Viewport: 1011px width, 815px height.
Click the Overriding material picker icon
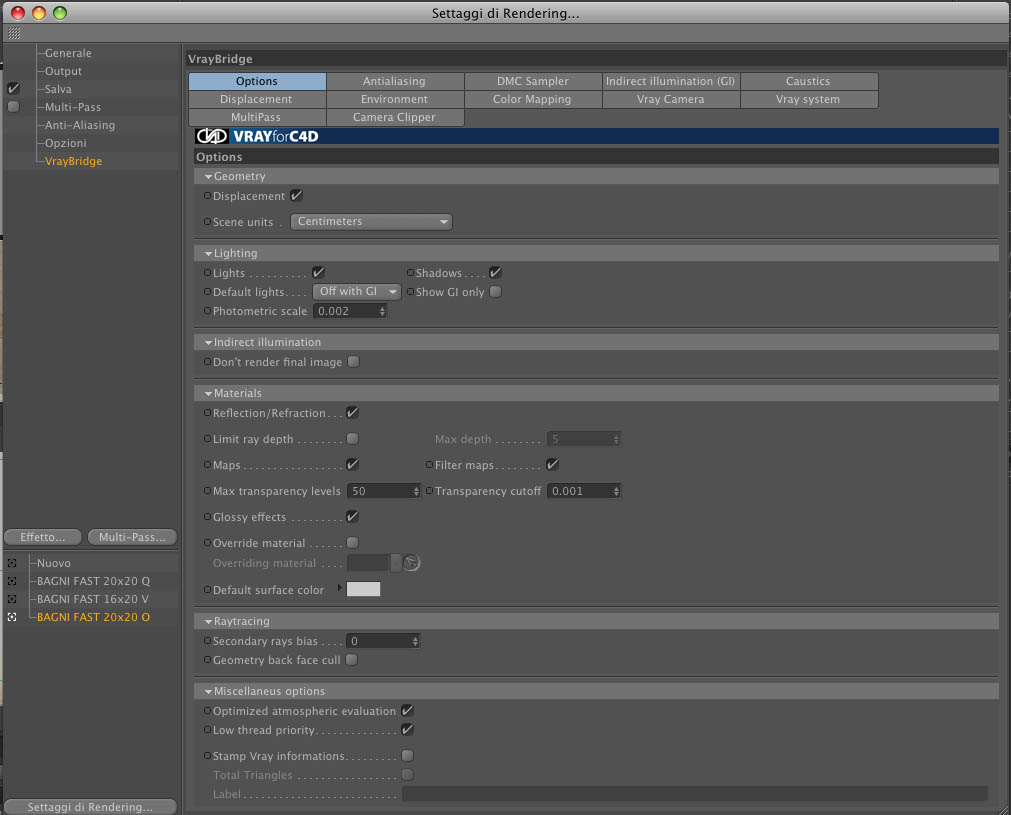pos(411,563)
